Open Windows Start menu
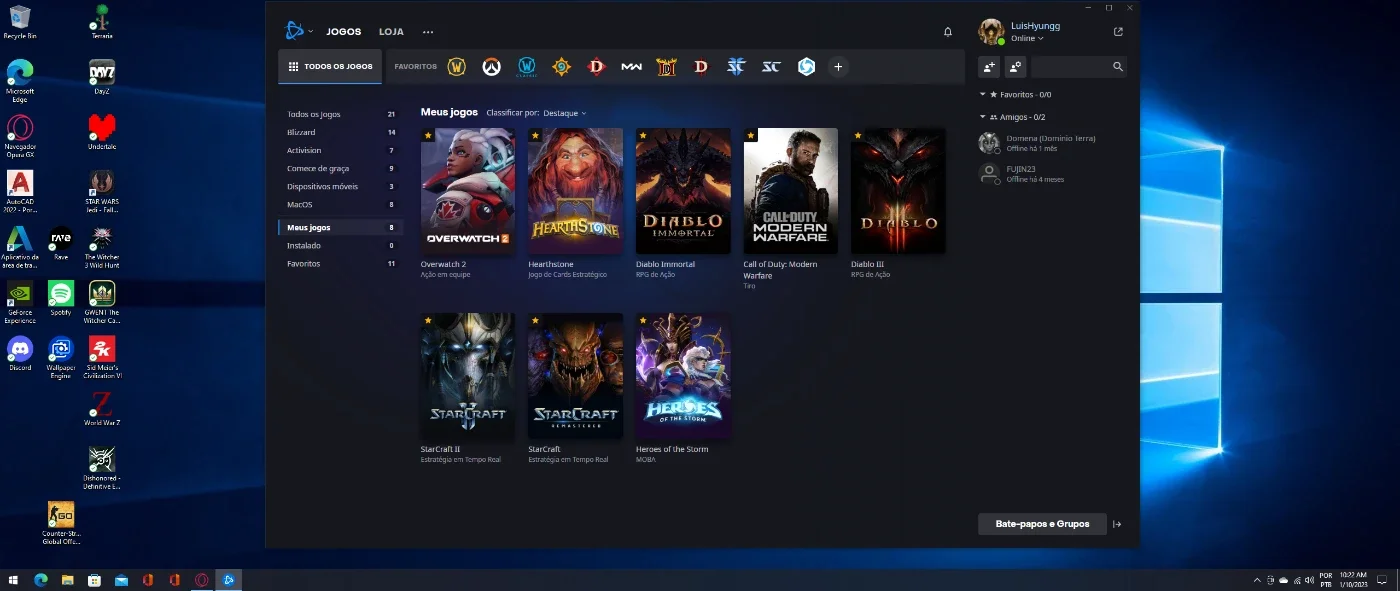The height and width of the screenshot is (591, 1400). pos(14,580)
